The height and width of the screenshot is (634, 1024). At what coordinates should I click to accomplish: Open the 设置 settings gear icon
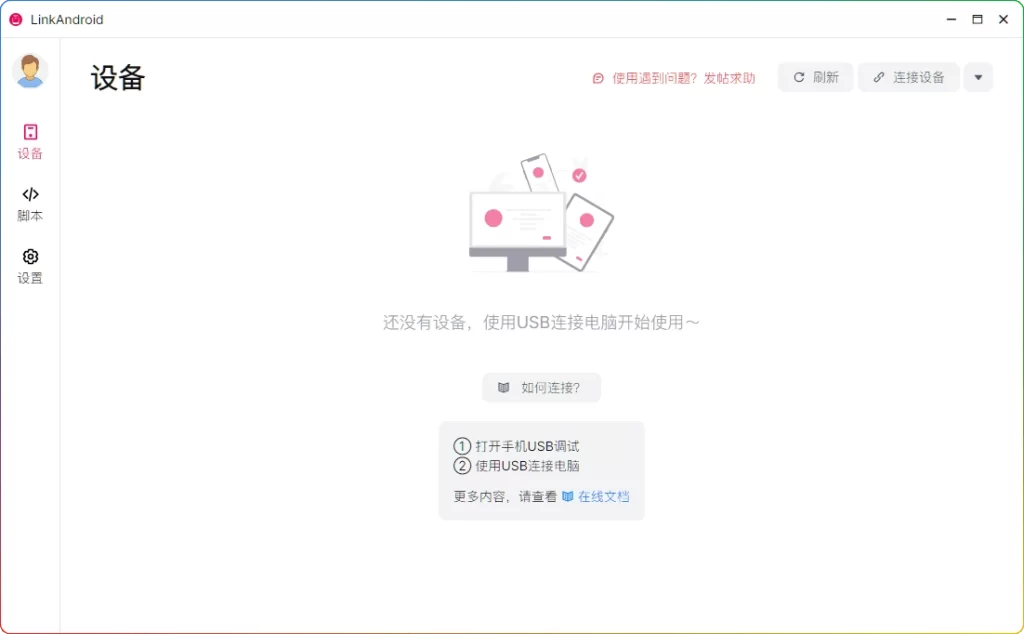(x=29, y=257)
